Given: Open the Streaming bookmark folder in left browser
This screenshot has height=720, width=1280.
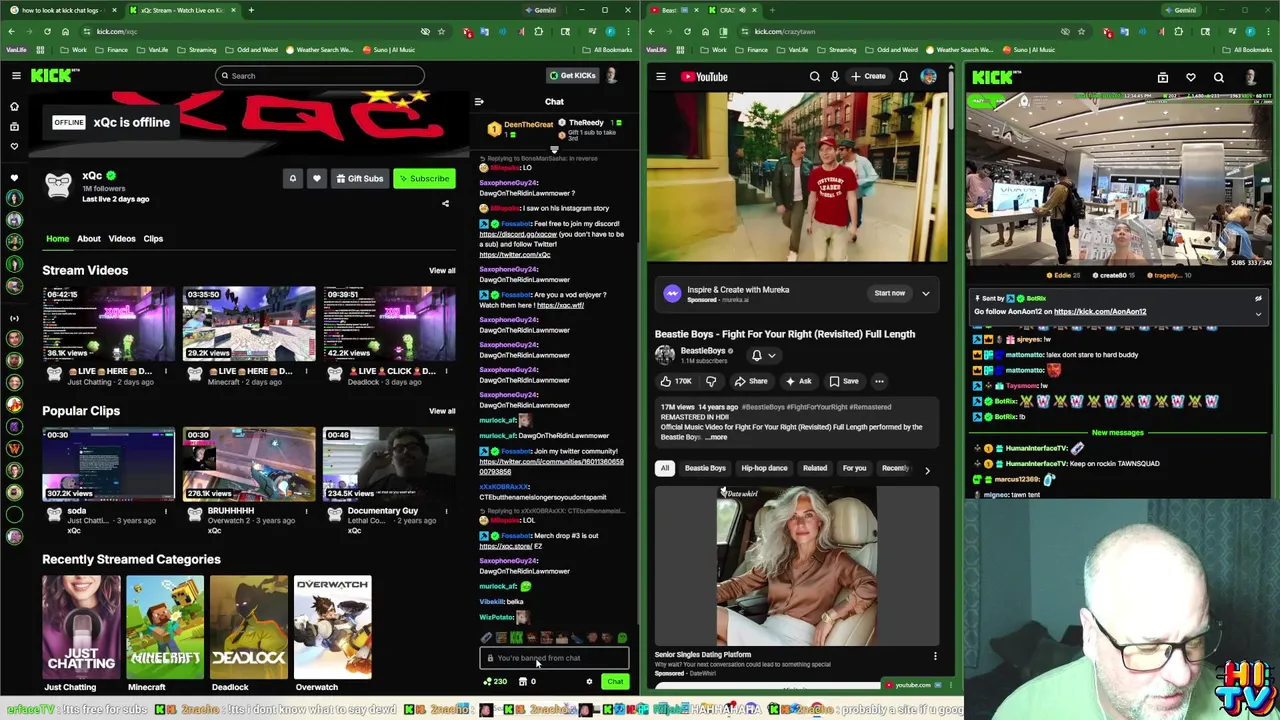Looking at the screenshot, I should click(x=197, y=50).
